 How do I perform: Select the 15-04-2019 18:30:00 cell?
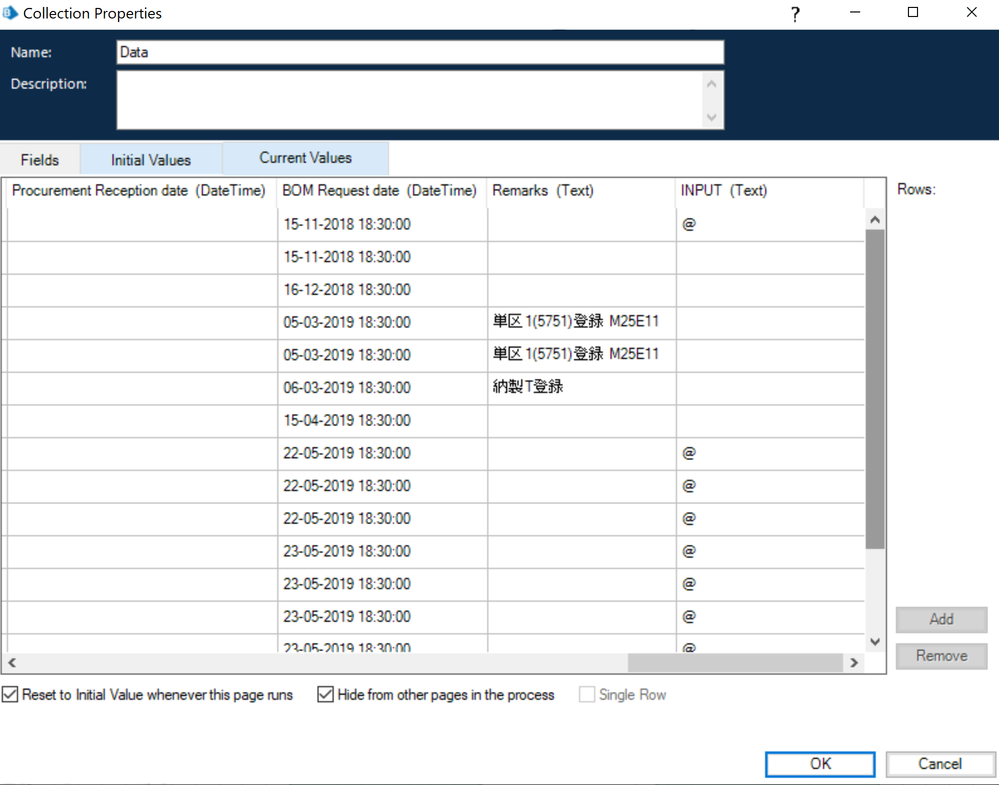(x=382, y=421)
